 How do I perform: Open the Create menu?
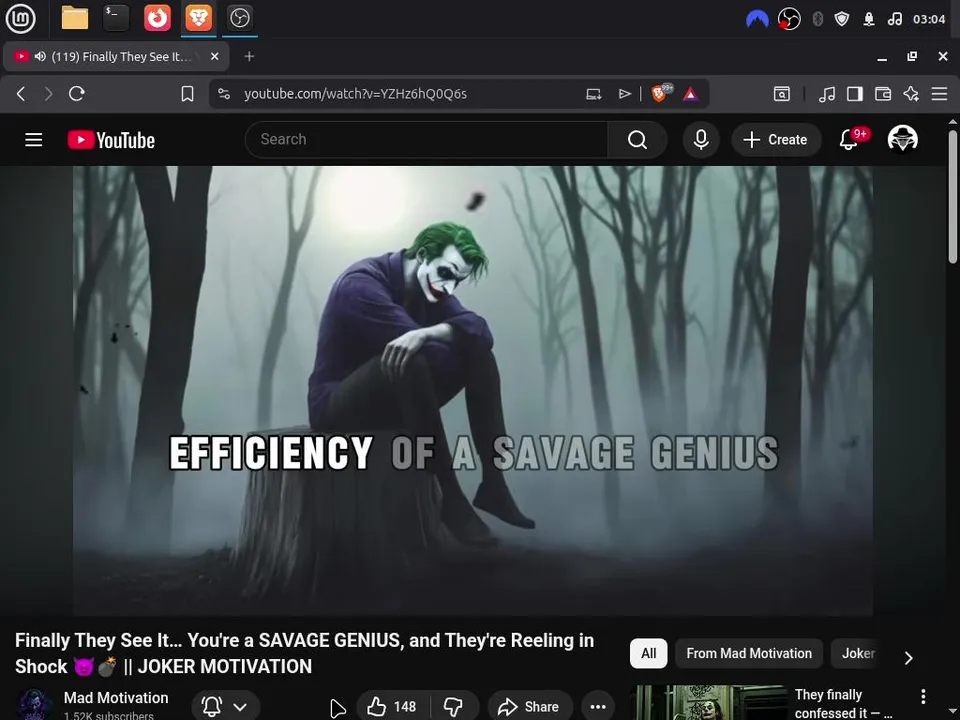[x=776, y=140]
